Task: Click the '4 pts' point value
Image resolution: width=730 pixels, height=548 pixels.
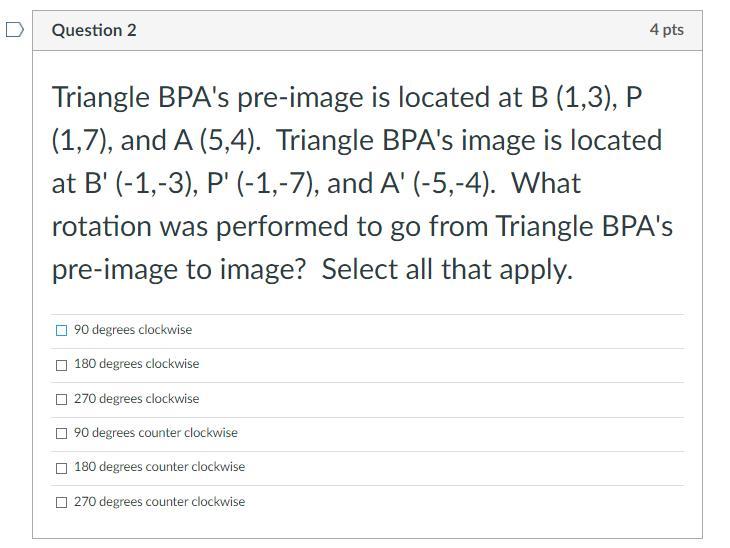Action: [667, 30]
